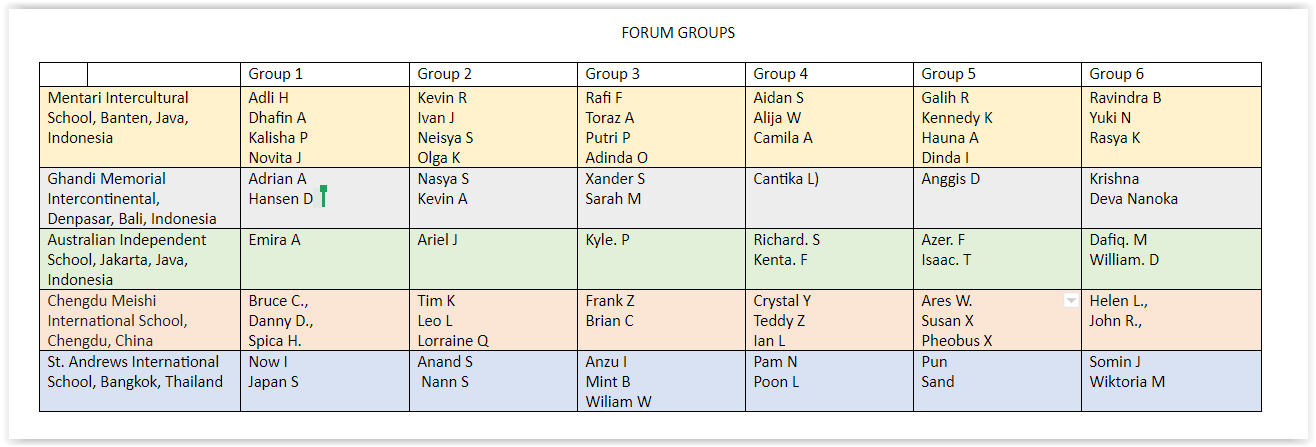Click the green cursor marker beside Hansen D

[x=323, y=196]
